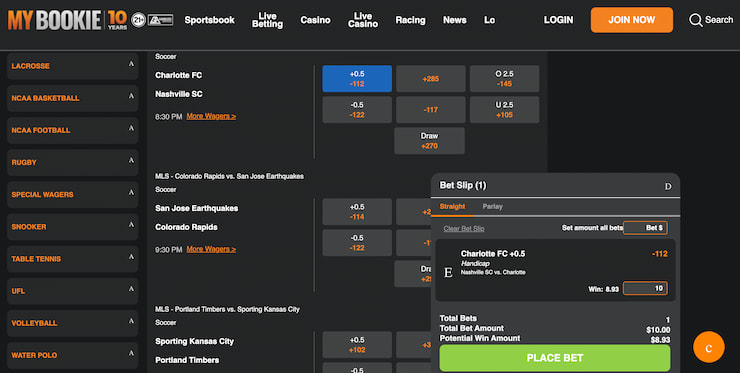Click the search magnifier icon
This screenshot has width=740, height=373.
(x=695, y=20)
